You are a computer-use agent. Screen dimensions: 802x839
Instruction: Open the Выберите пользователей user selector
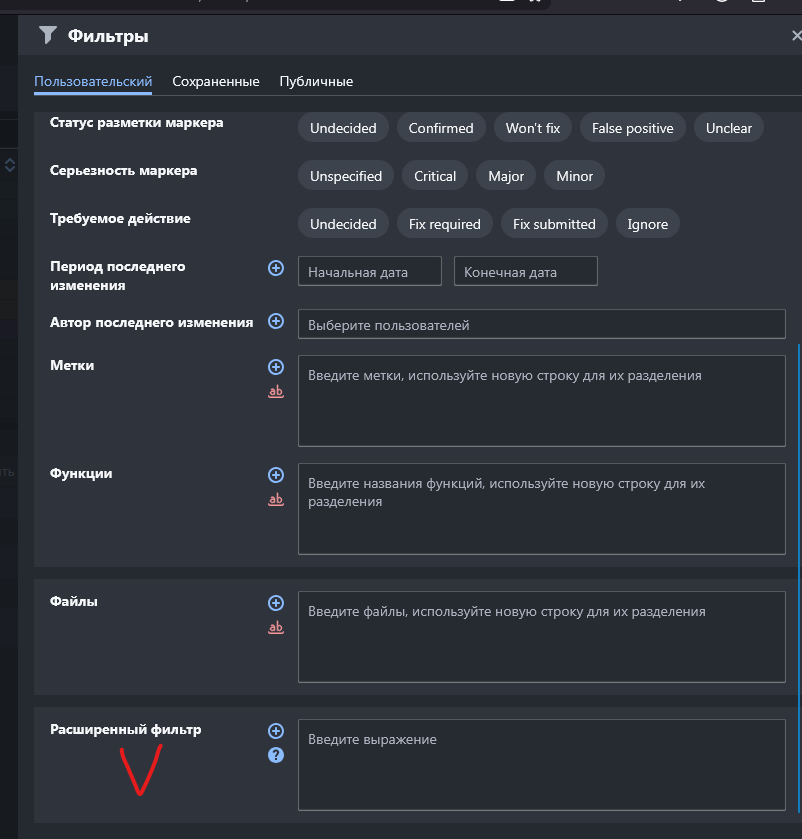541,325
